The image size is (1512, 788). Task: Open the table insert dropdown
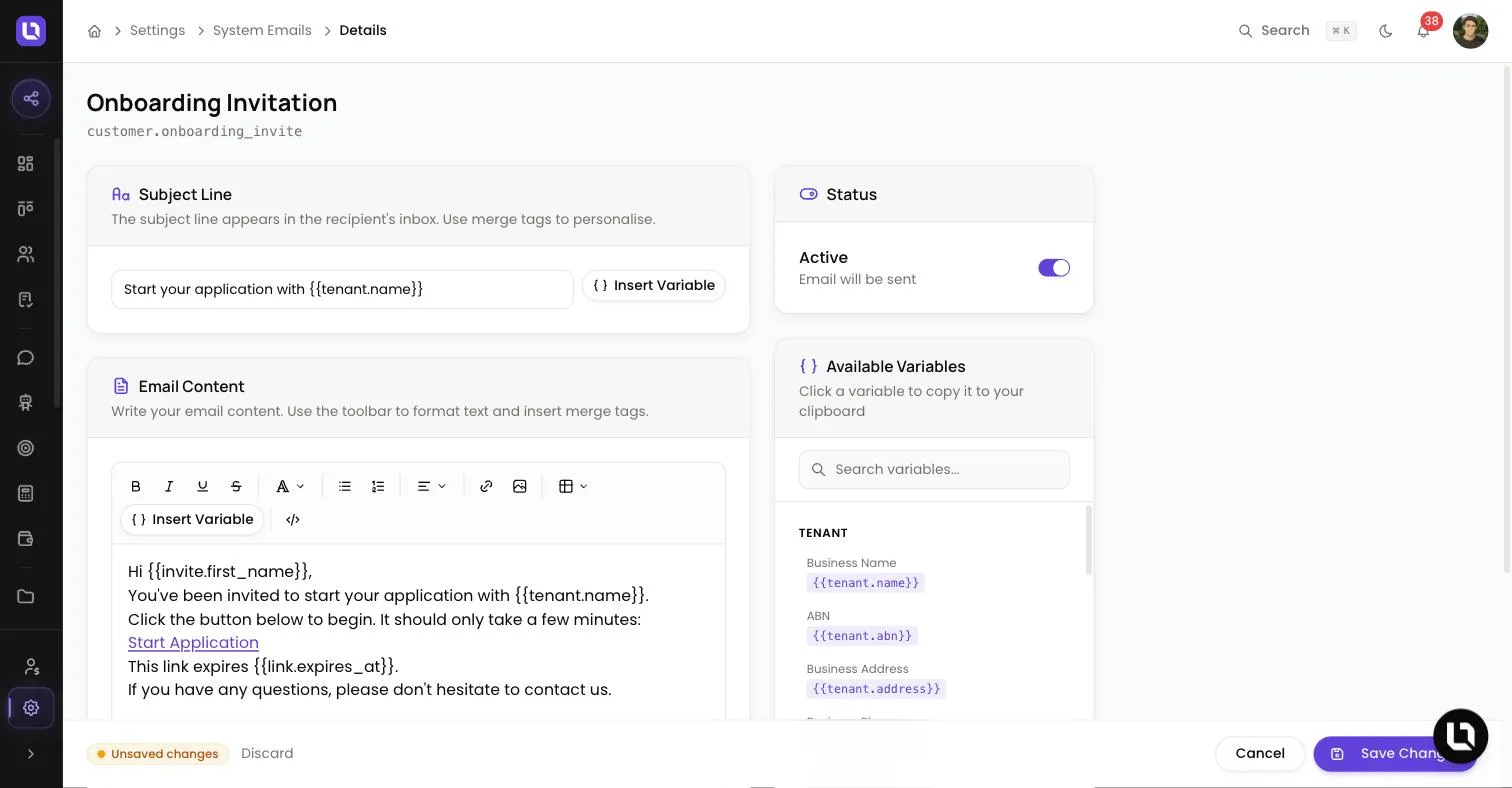pos(573,486)
